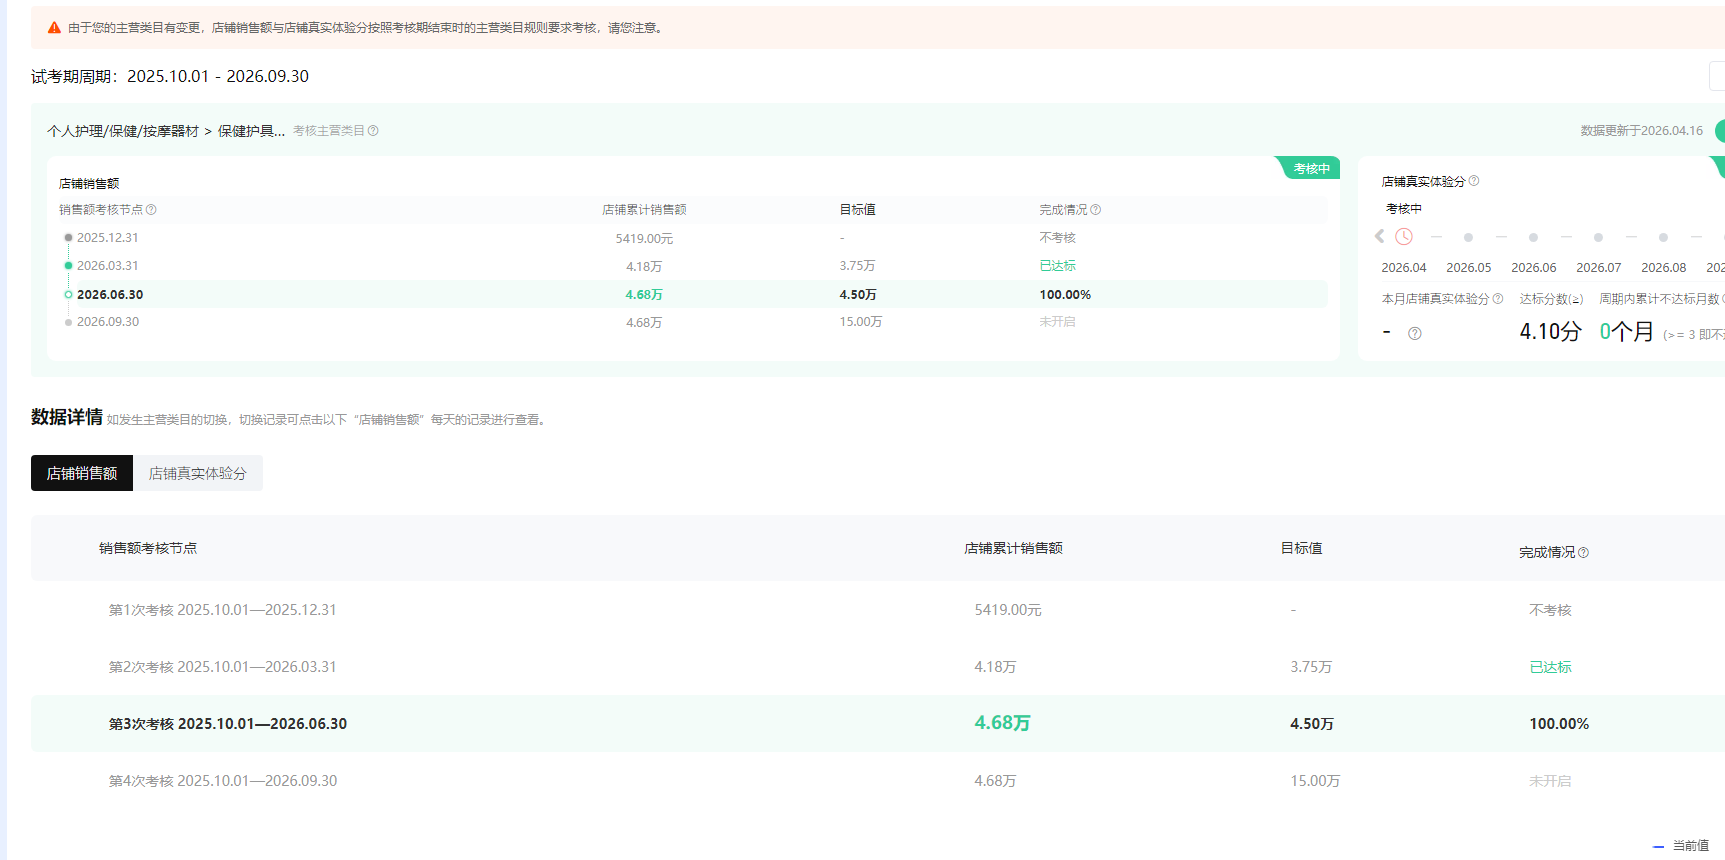This screenshot has height=860, width=1725.
Task: Select 第3次考核 row in details table
Action: [x=878, y=724]
